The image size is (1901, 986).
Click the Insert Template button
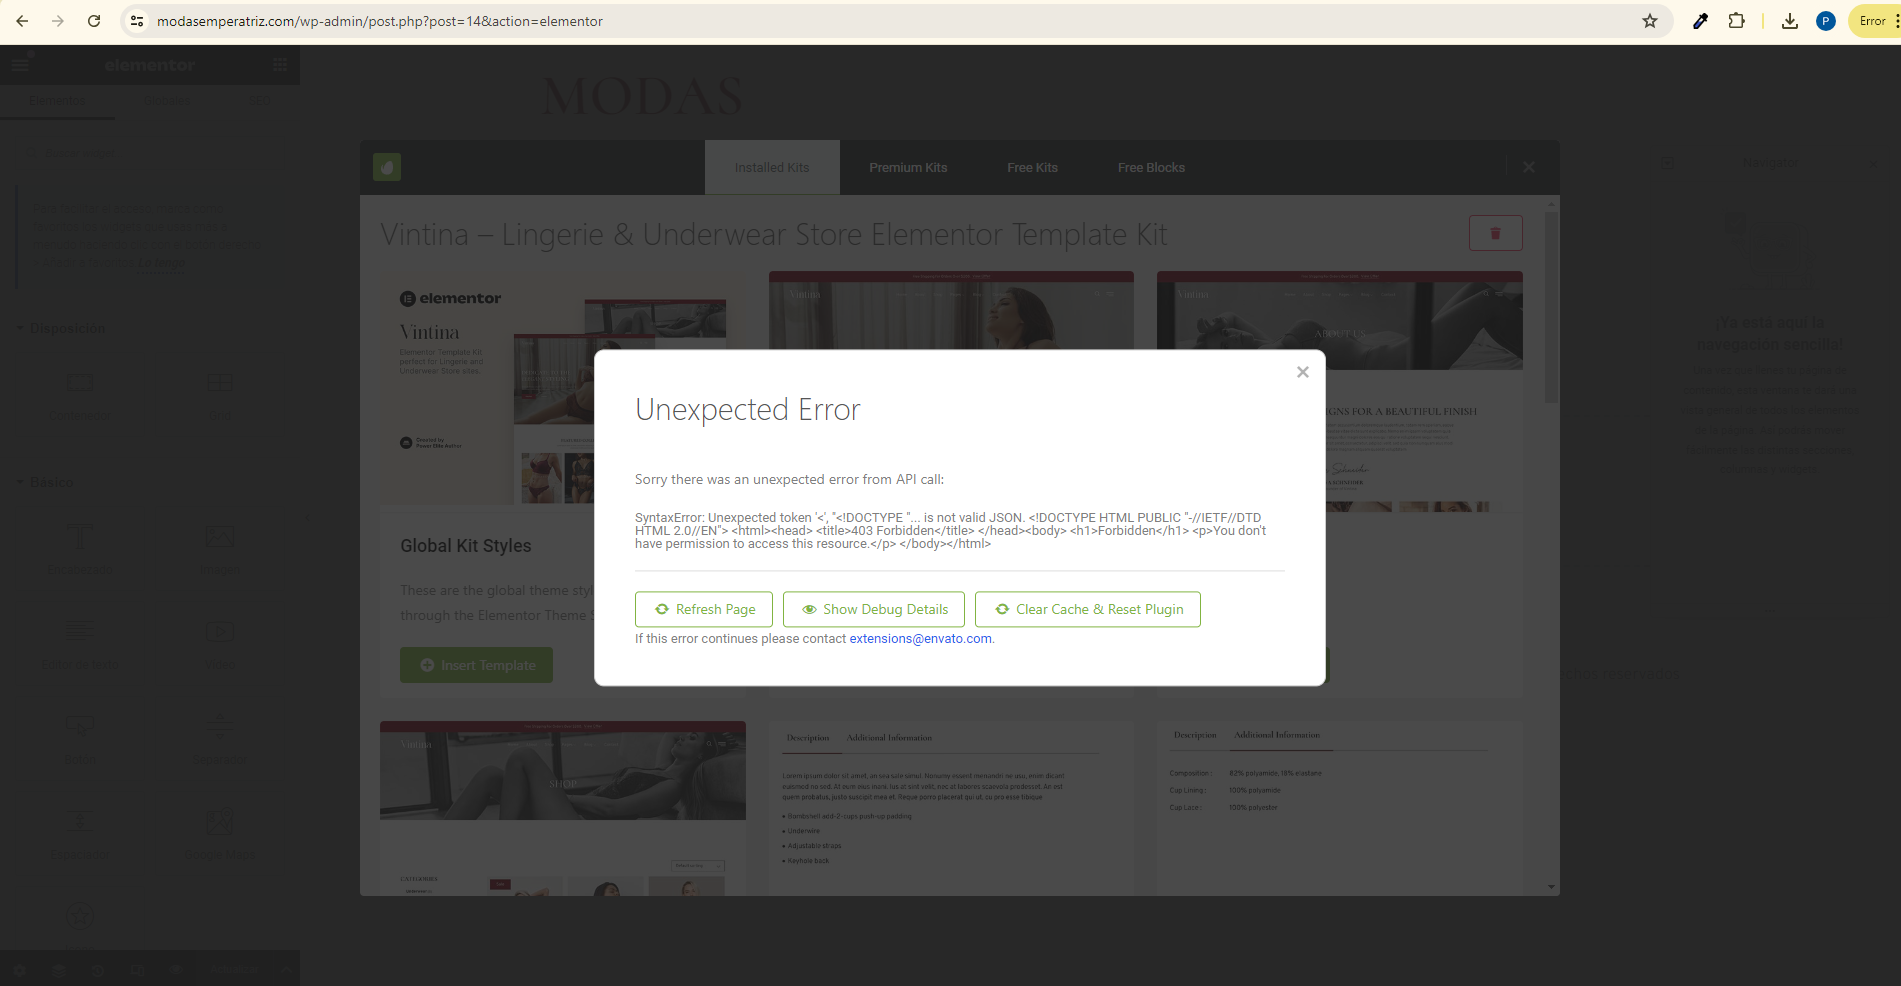point(476,665)
